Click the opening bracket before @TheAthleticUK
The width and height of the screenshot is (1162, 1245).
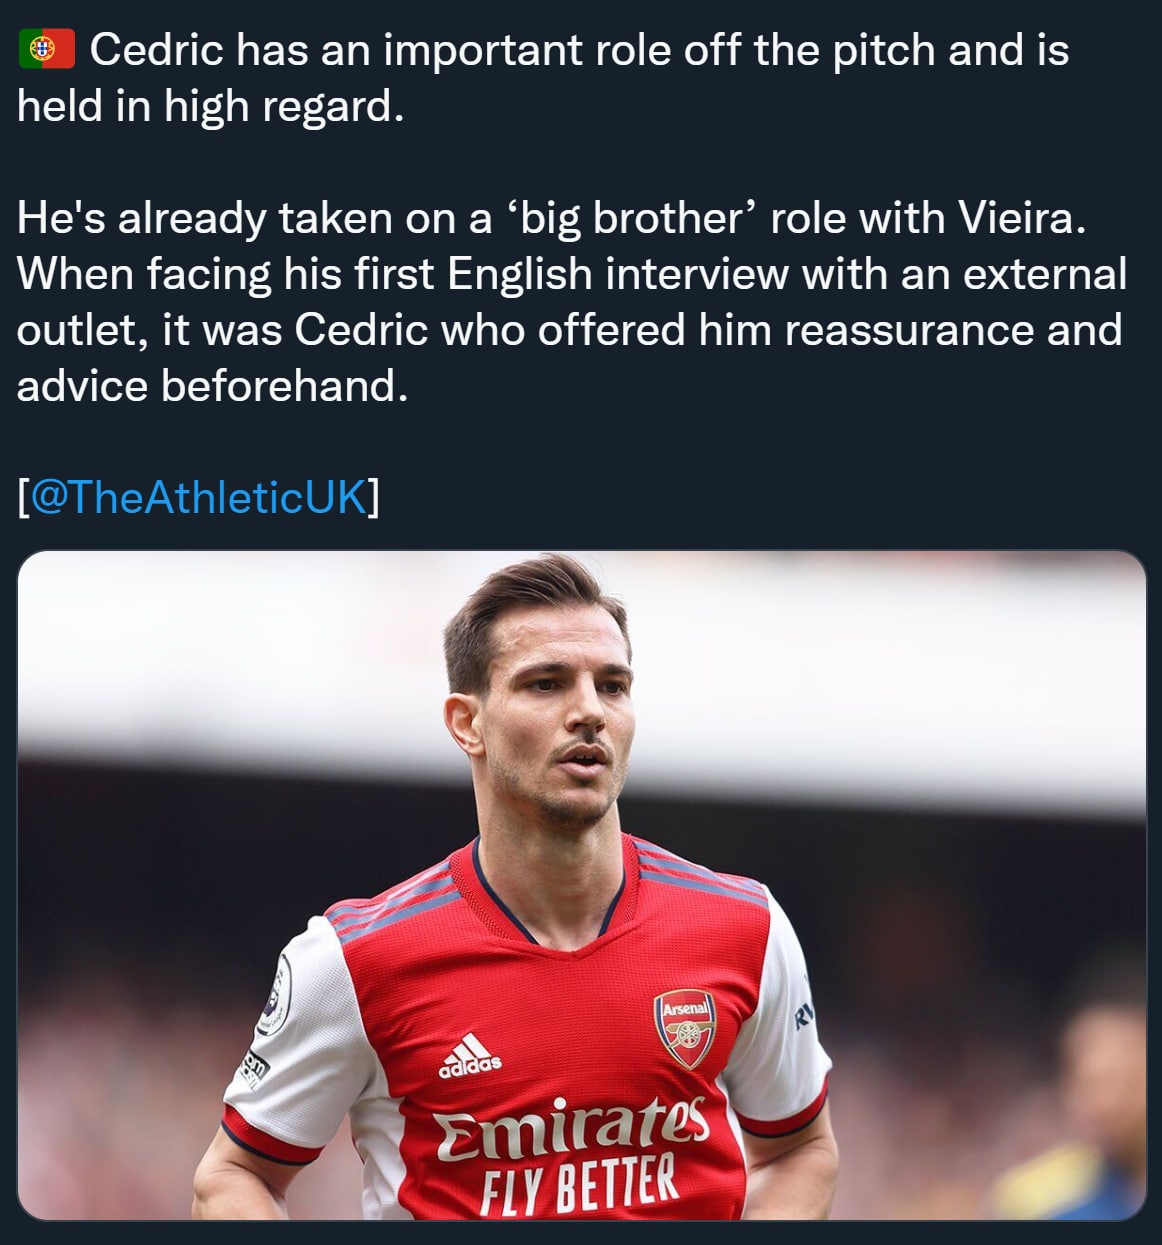pos(23,497)
